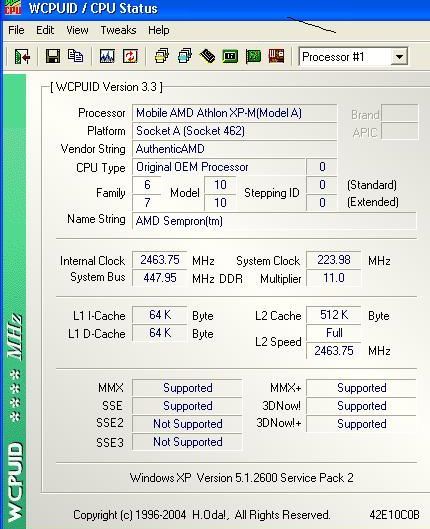430x529 pixels.
Task: Save CPU info with floppy disk icon
Action: [53, 56]
